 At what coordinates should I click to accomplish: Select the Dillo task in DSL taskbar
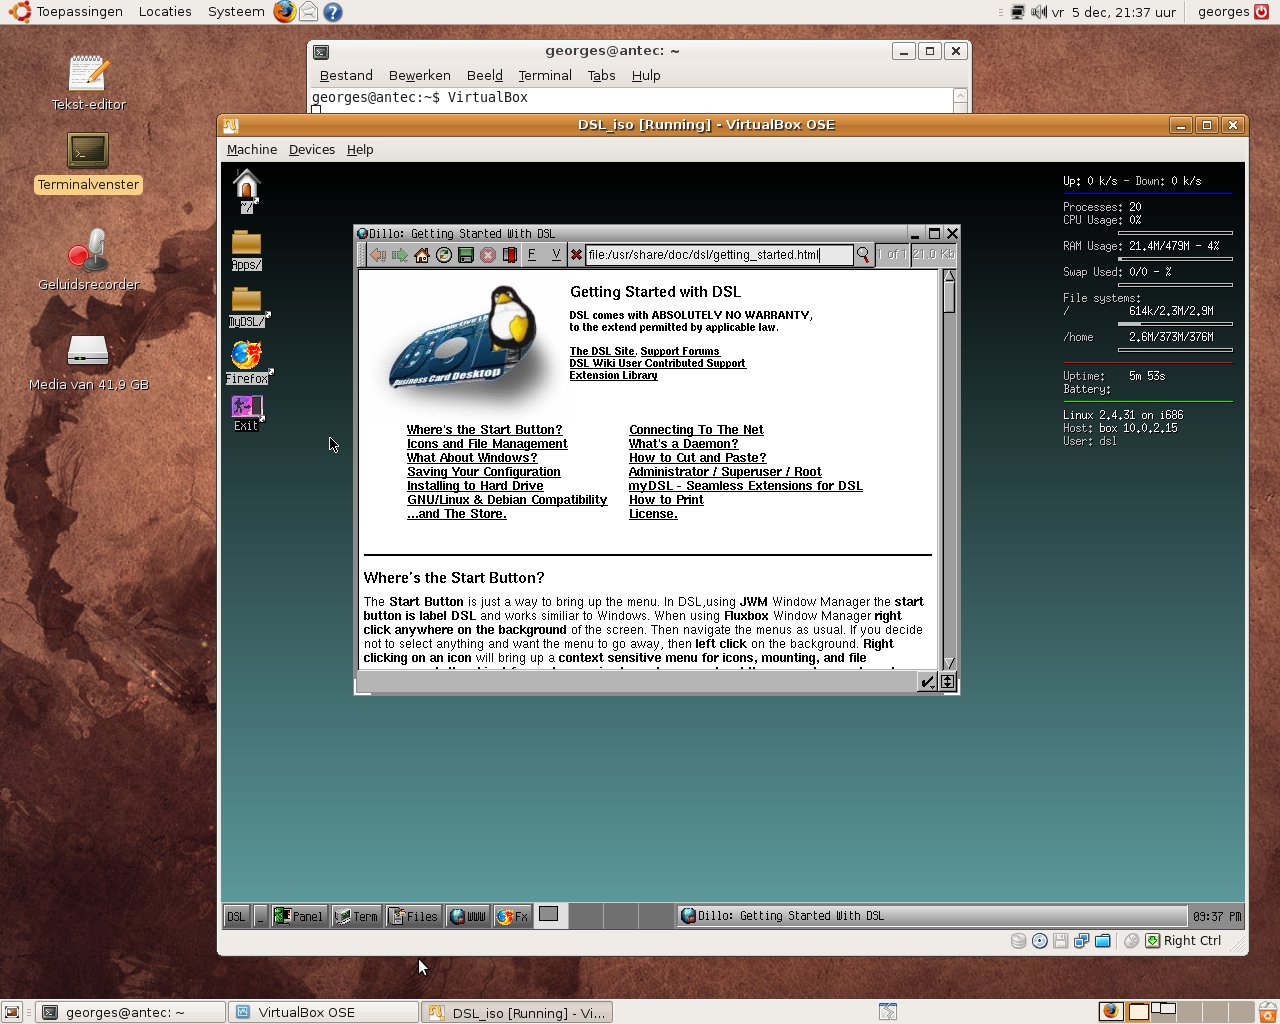[x=931, y=916]
